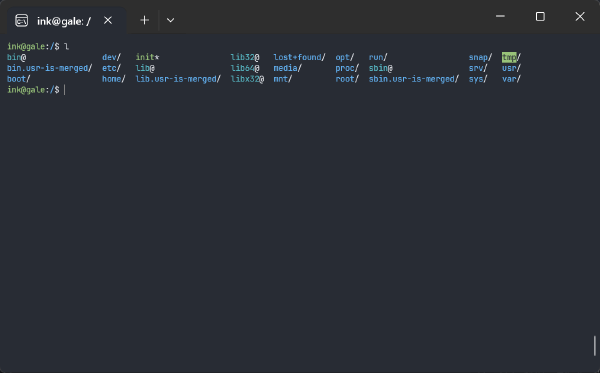Click the bin.usr-is-merged directory entry

pyautogui.click(x=49, y=68)
